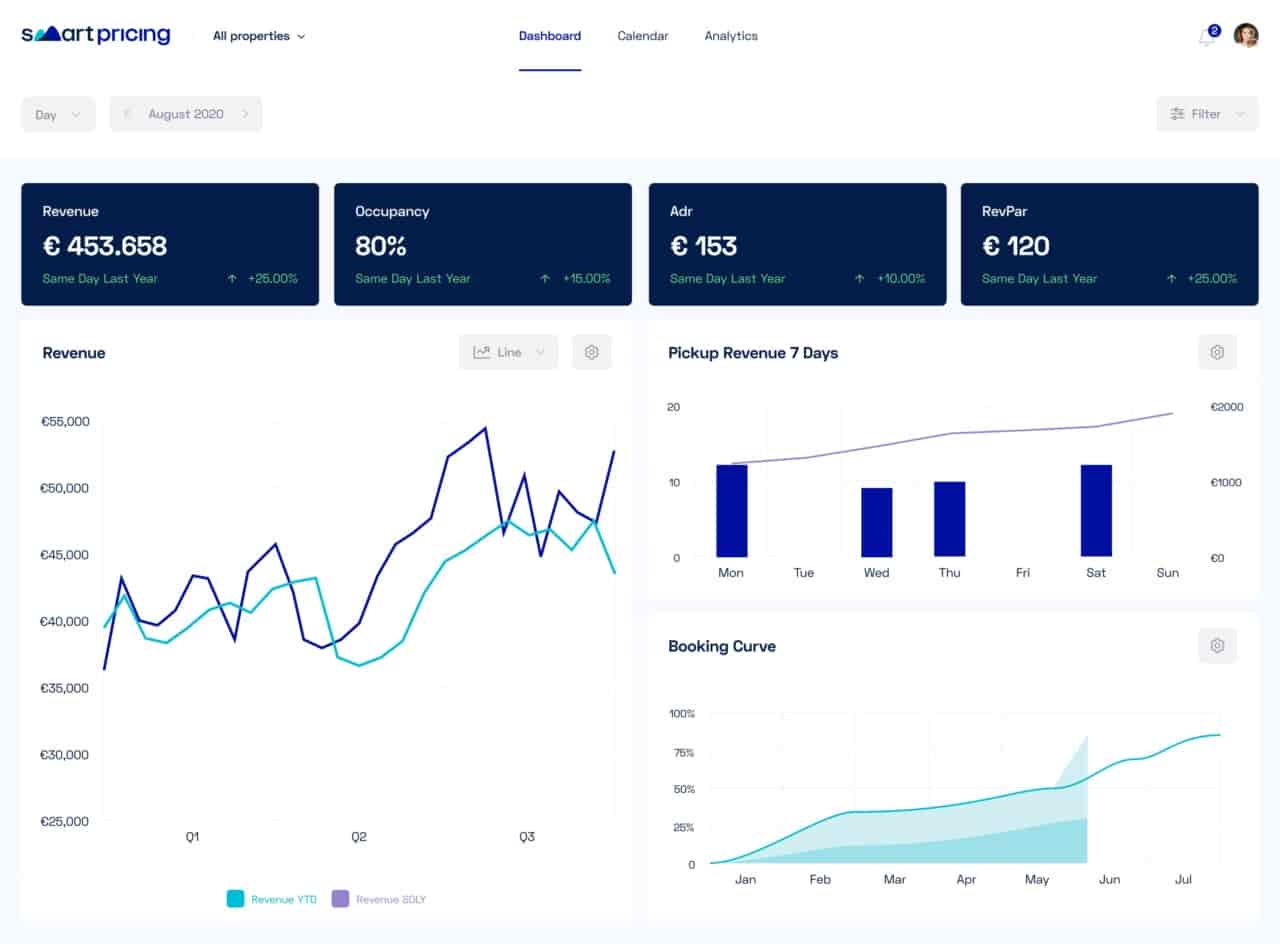Toggle Revenue SDLY legend series
Viewport: 1280px width, 944px height.
[378, 899]
